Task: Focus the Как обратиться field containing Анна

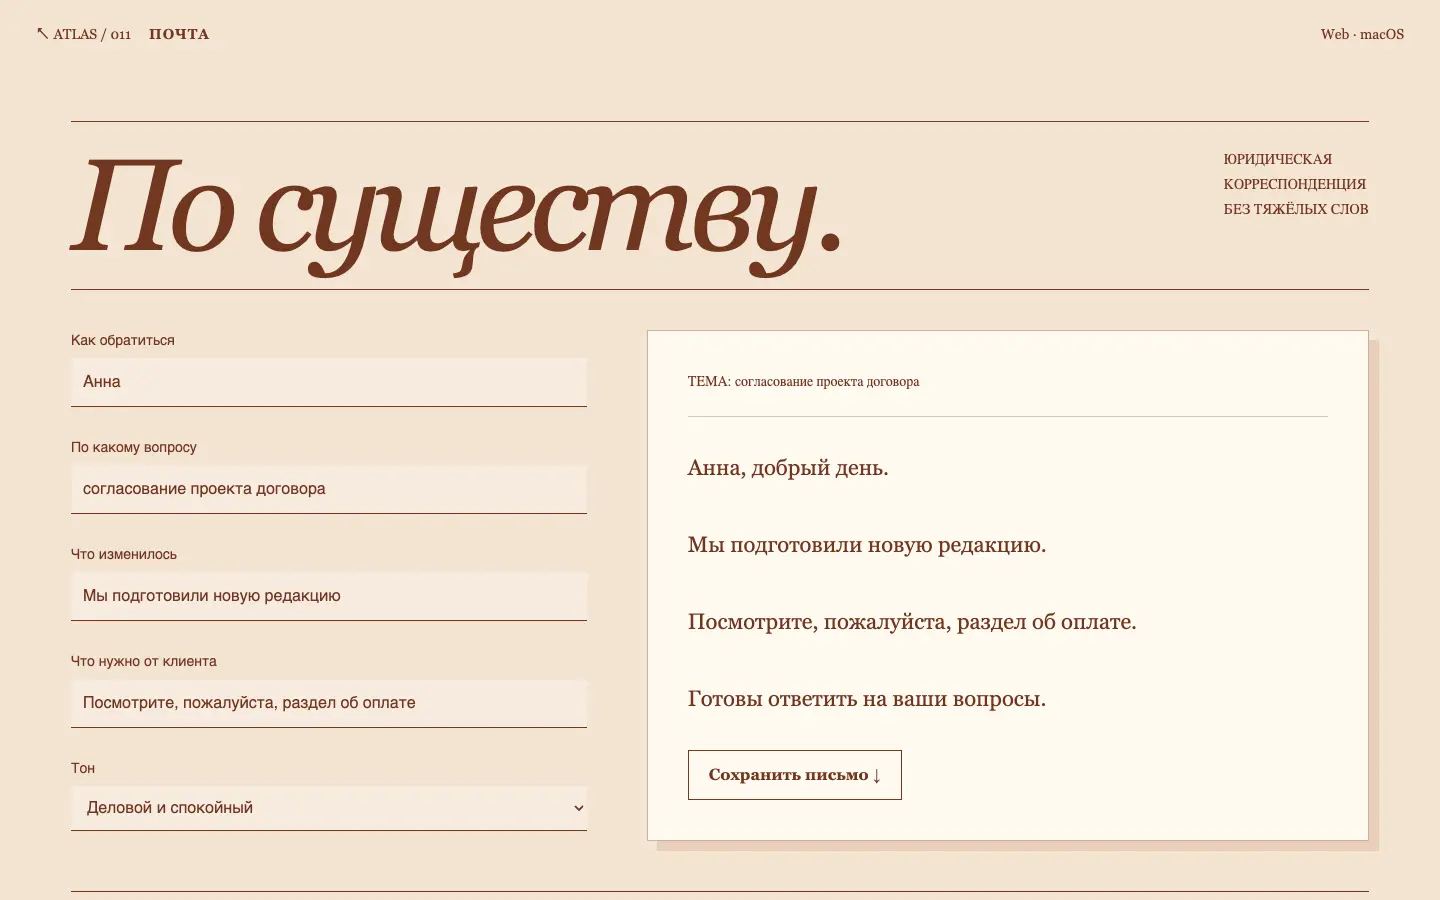Action: coord(329,382)
